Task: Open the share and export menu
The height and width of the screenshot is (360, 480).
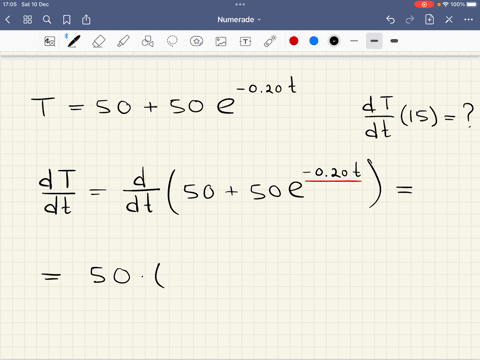Action: pos(86,20)
